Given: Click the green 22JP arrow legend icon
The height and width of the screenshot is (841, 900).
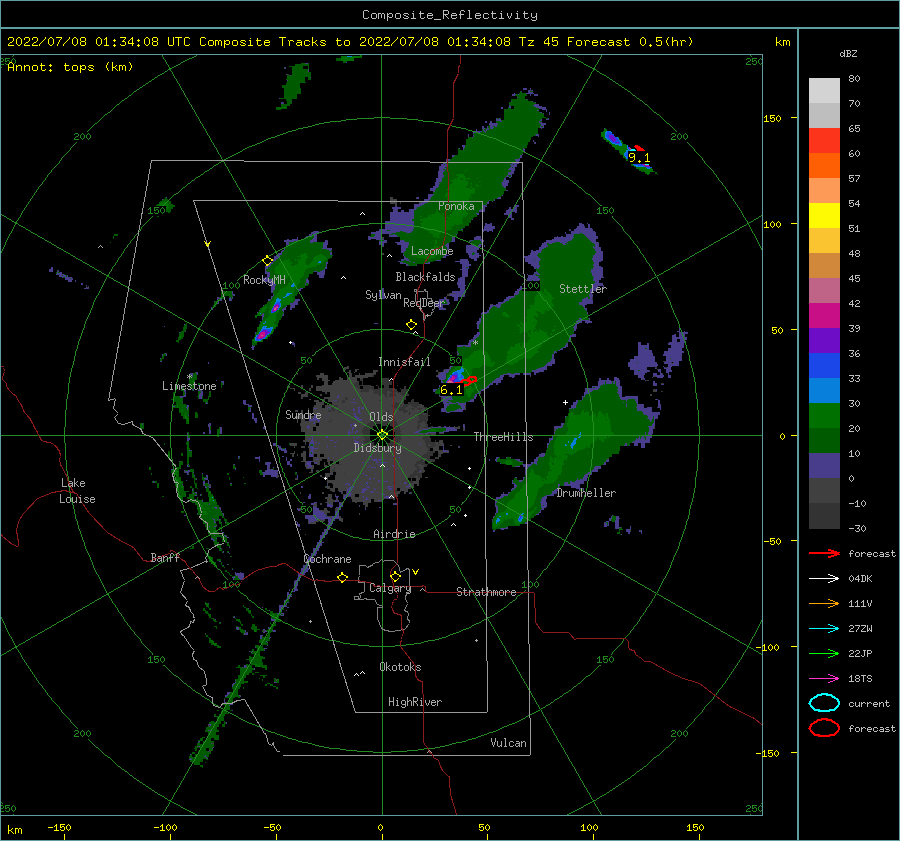Looking at the screenshot, I should coord(824,653).
